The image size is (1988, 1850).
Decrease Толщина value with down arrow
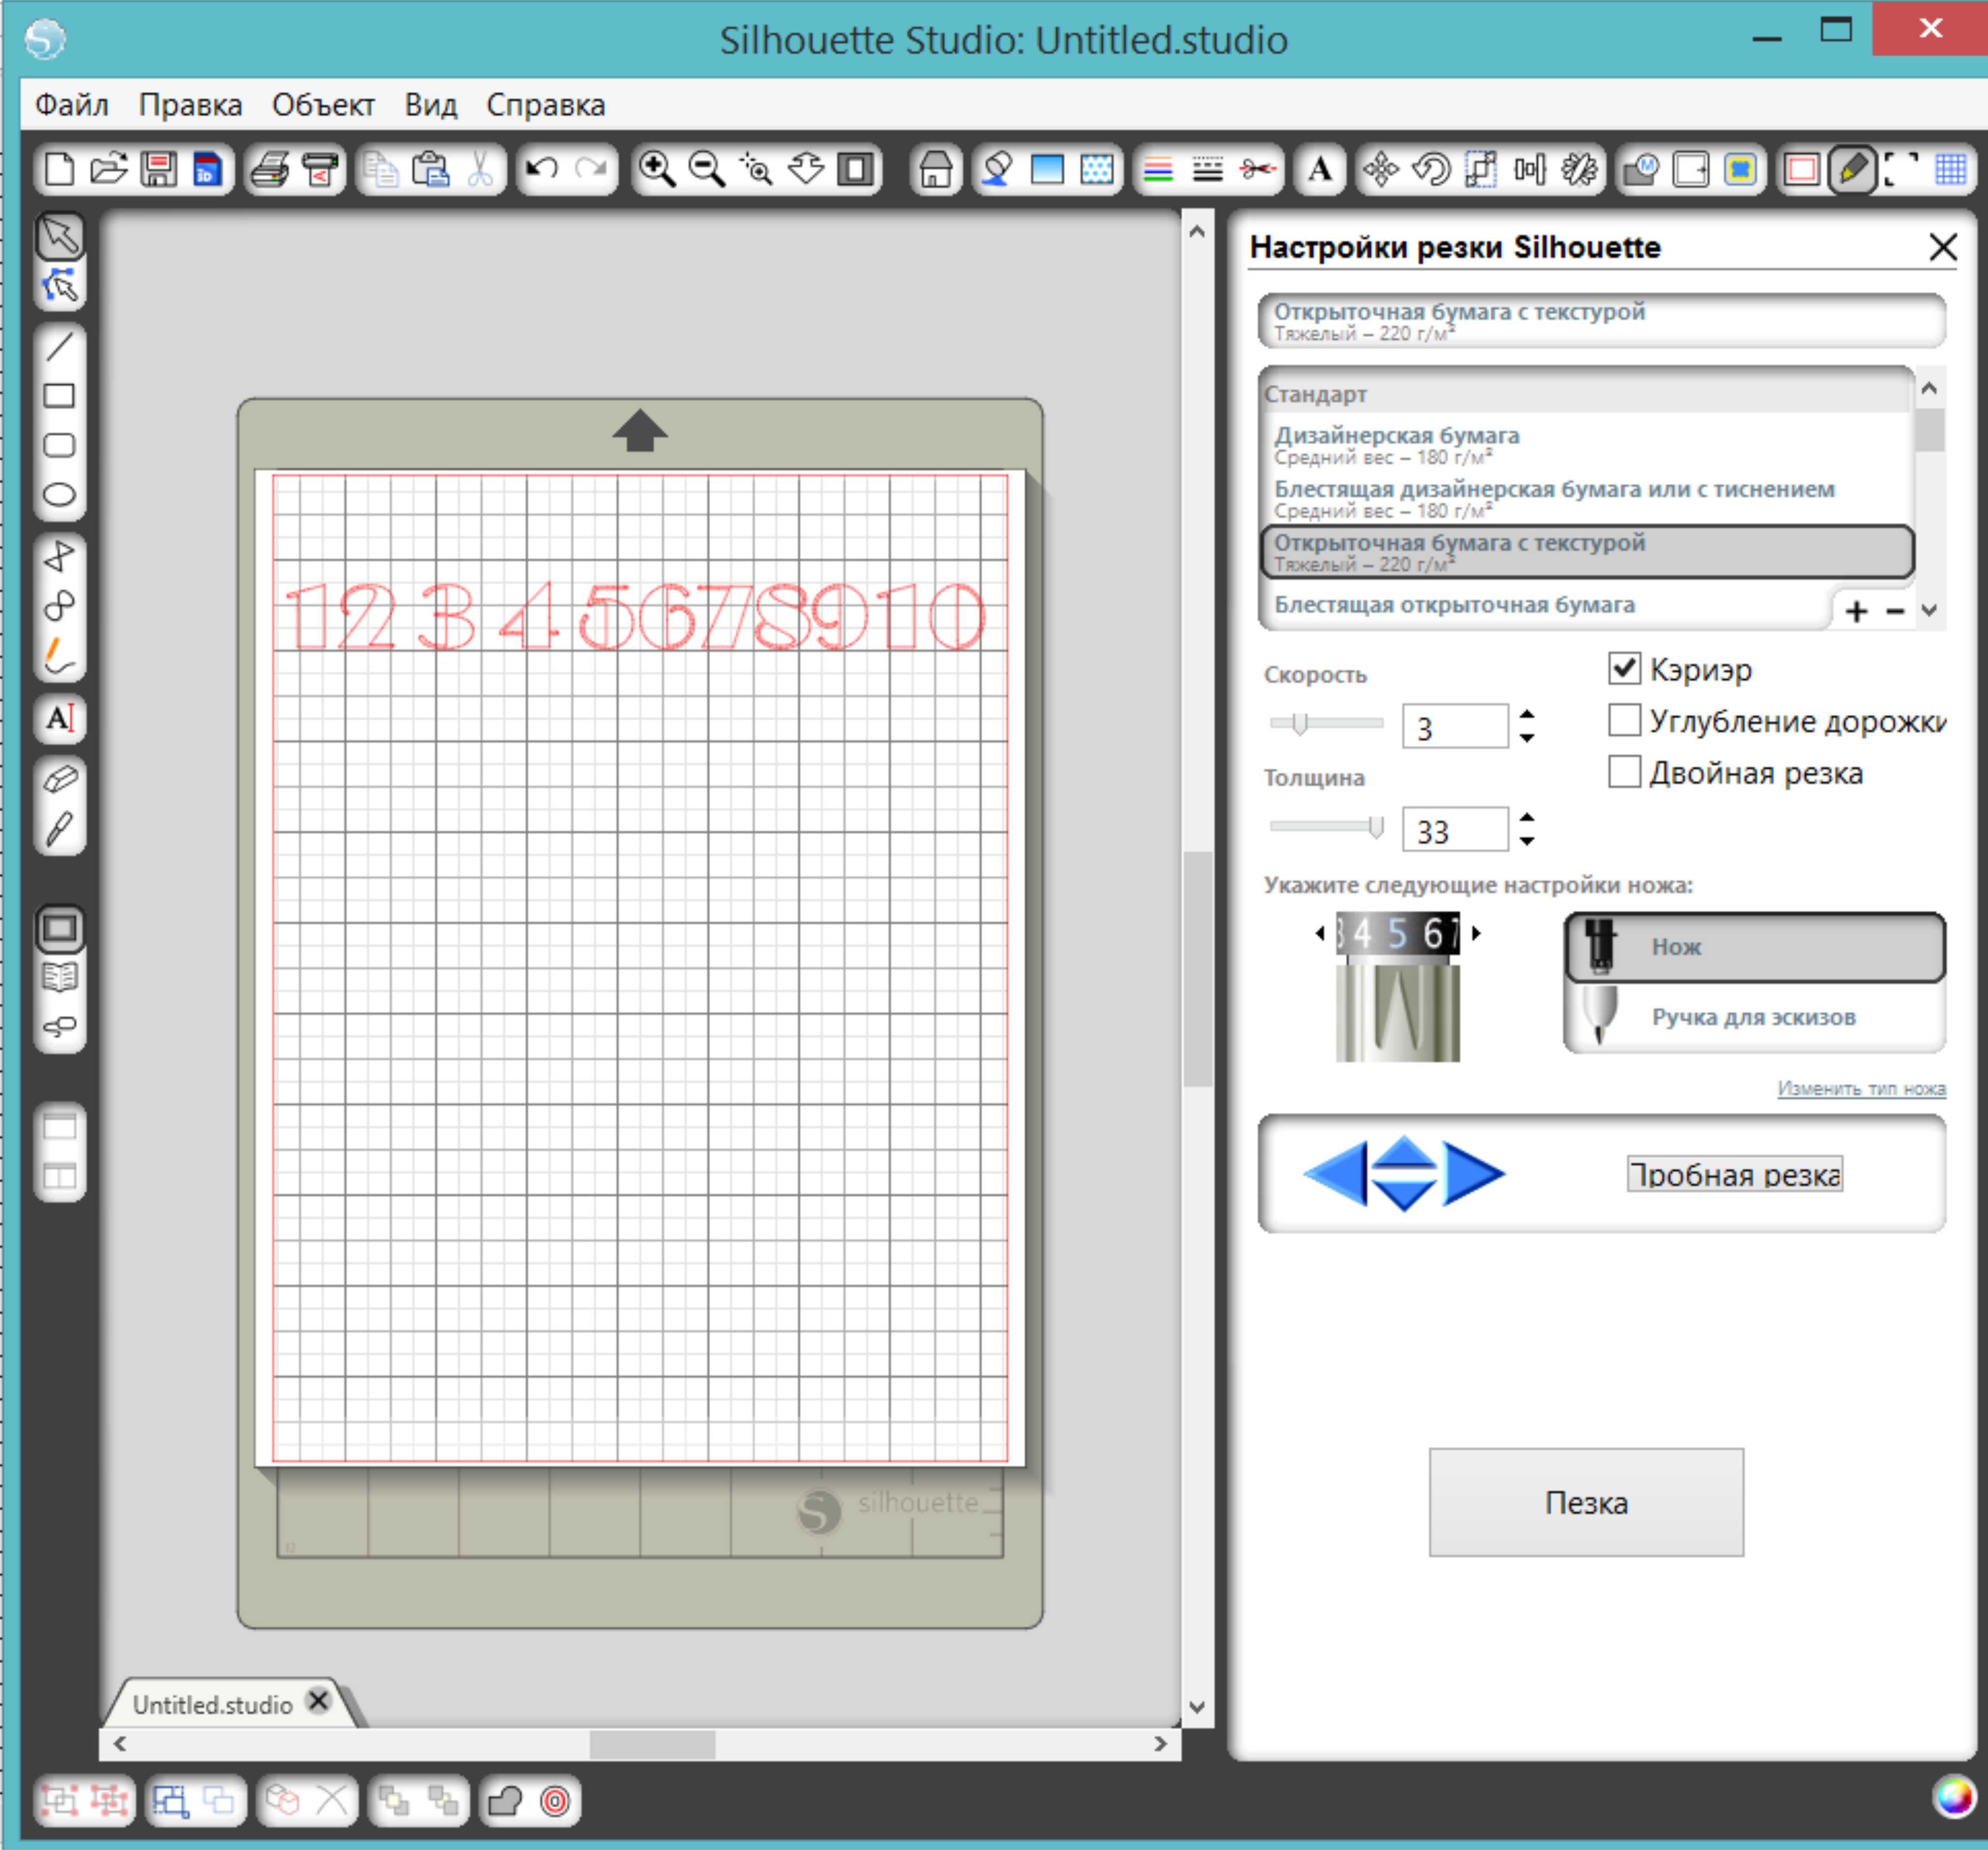1527,841
